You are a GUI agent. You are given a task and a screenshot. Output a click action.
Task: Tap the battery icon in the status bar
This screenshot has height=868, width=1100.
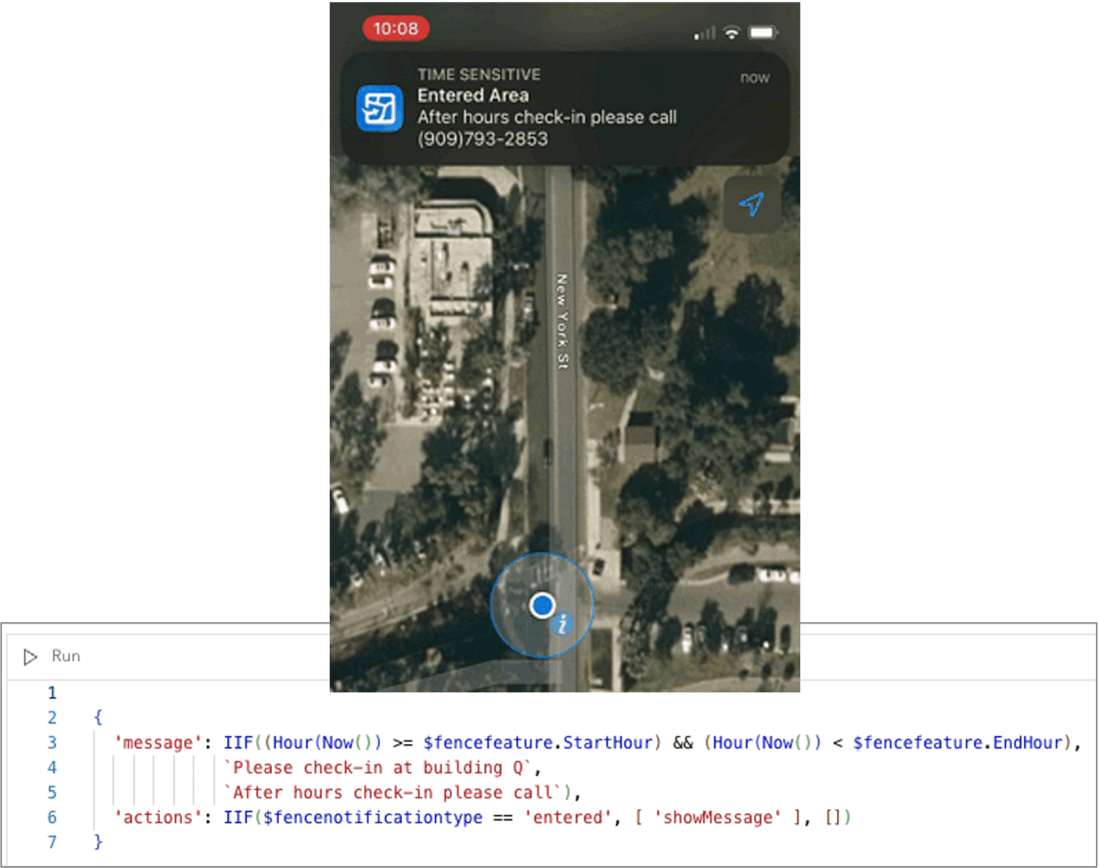coord(762,32)
